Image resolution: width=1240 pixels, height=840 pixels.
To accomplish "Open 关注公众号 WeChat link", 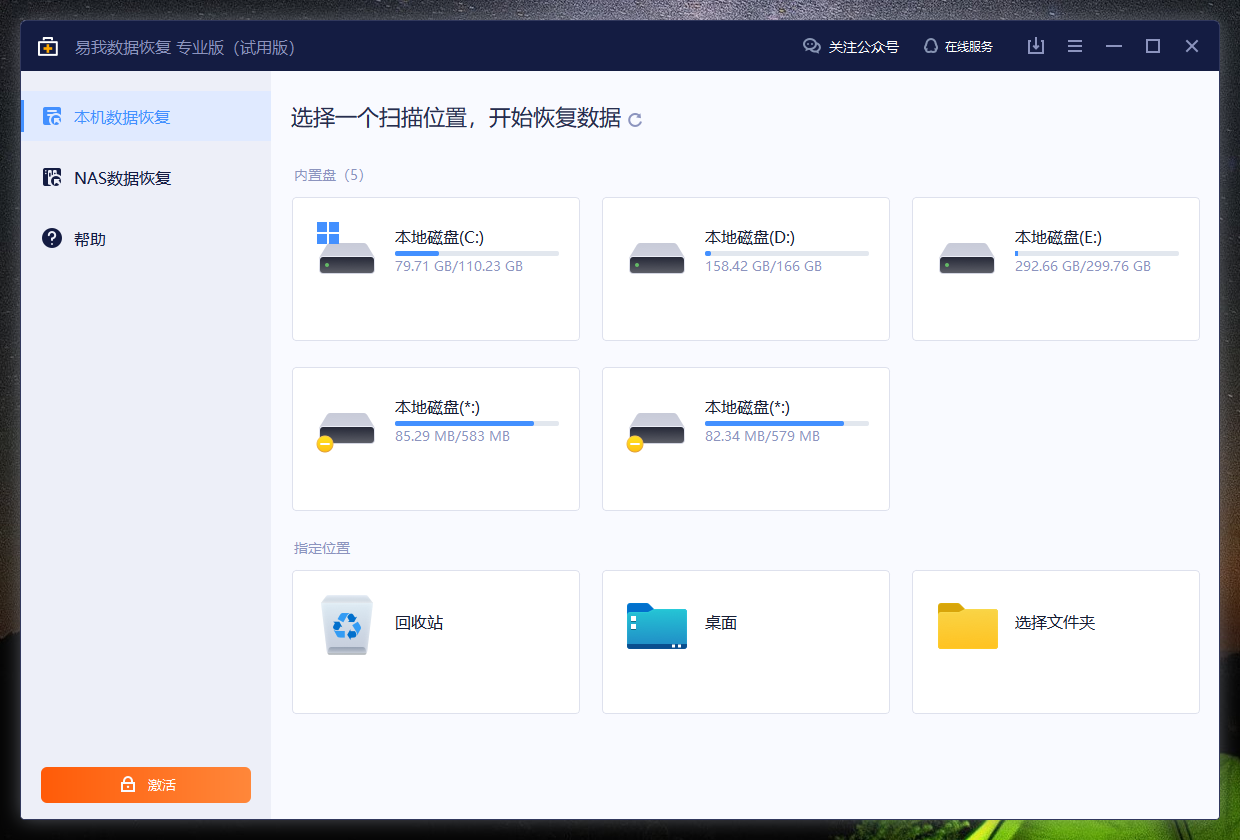I will (864, 47).
